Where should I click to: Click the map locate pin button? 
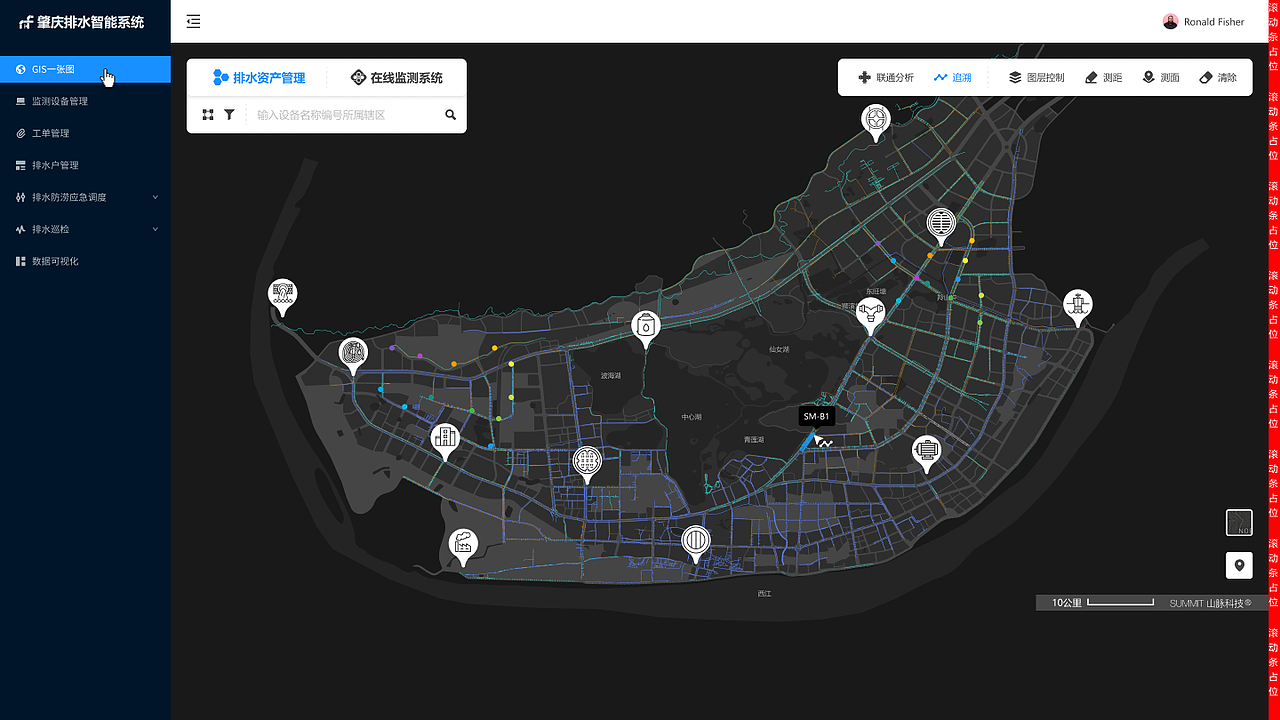[x=1239, y=565]
